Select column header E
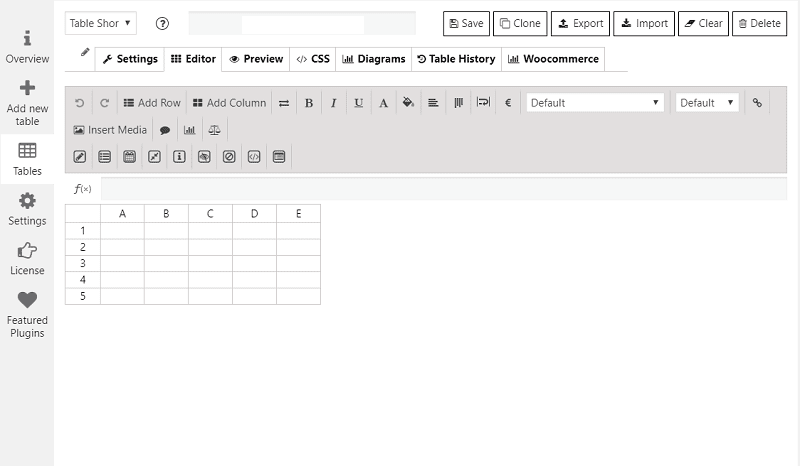This screenshot has width=800, height=466. coord(298,213)
